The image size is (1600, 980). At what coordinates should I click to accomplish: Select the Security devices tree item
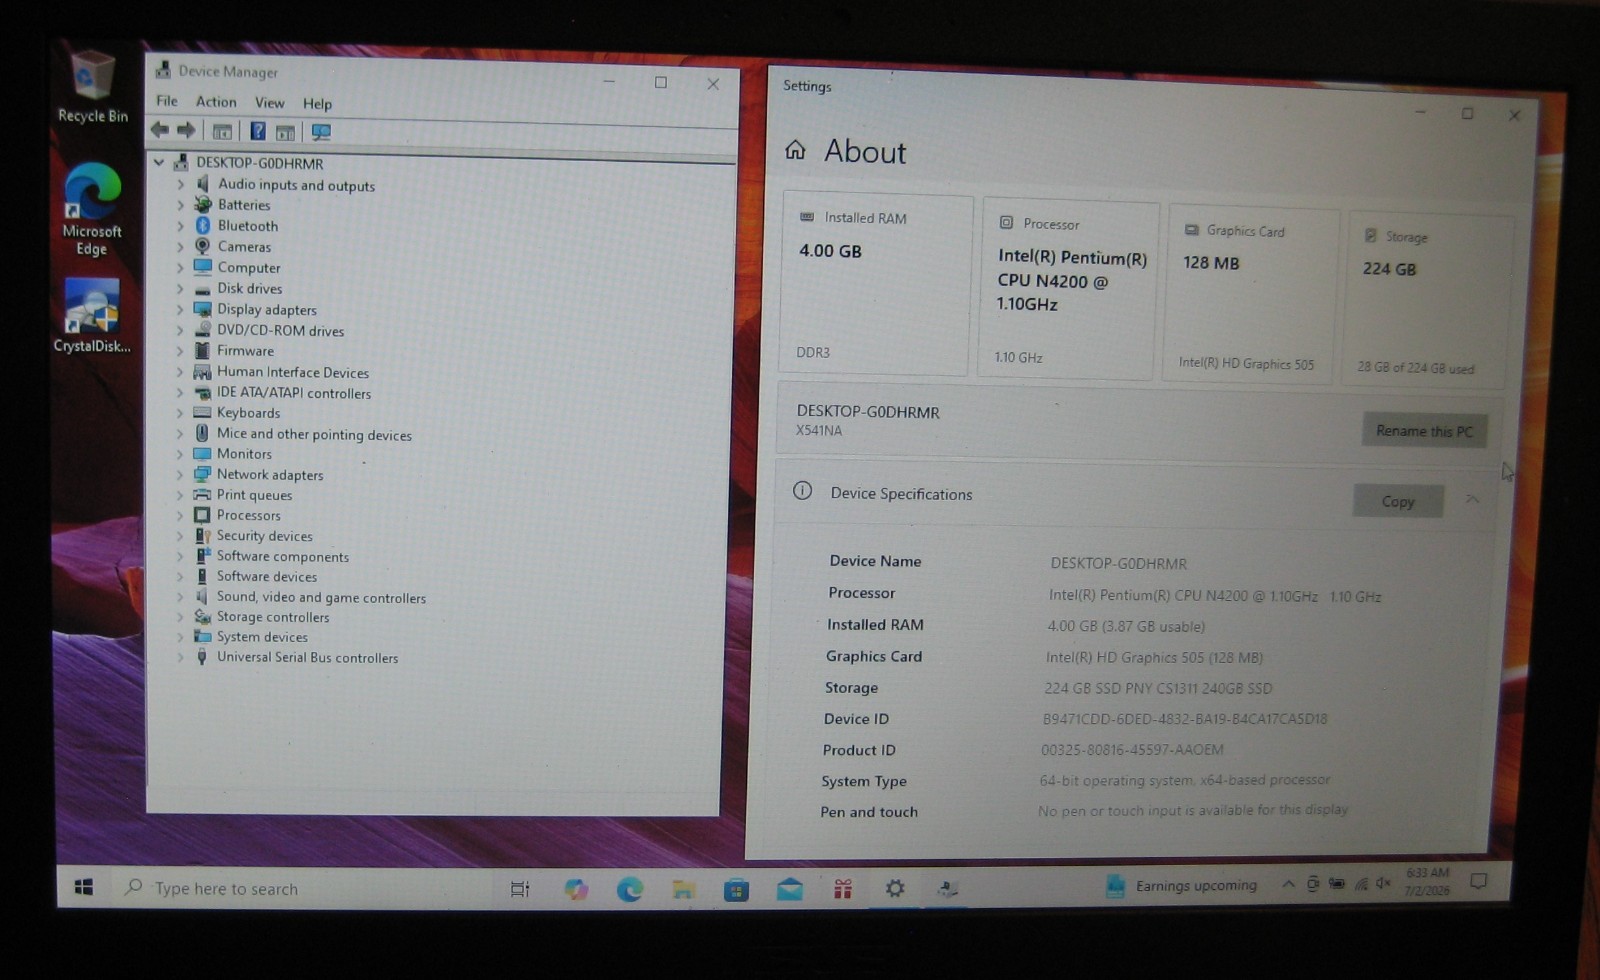click(264, 536)
